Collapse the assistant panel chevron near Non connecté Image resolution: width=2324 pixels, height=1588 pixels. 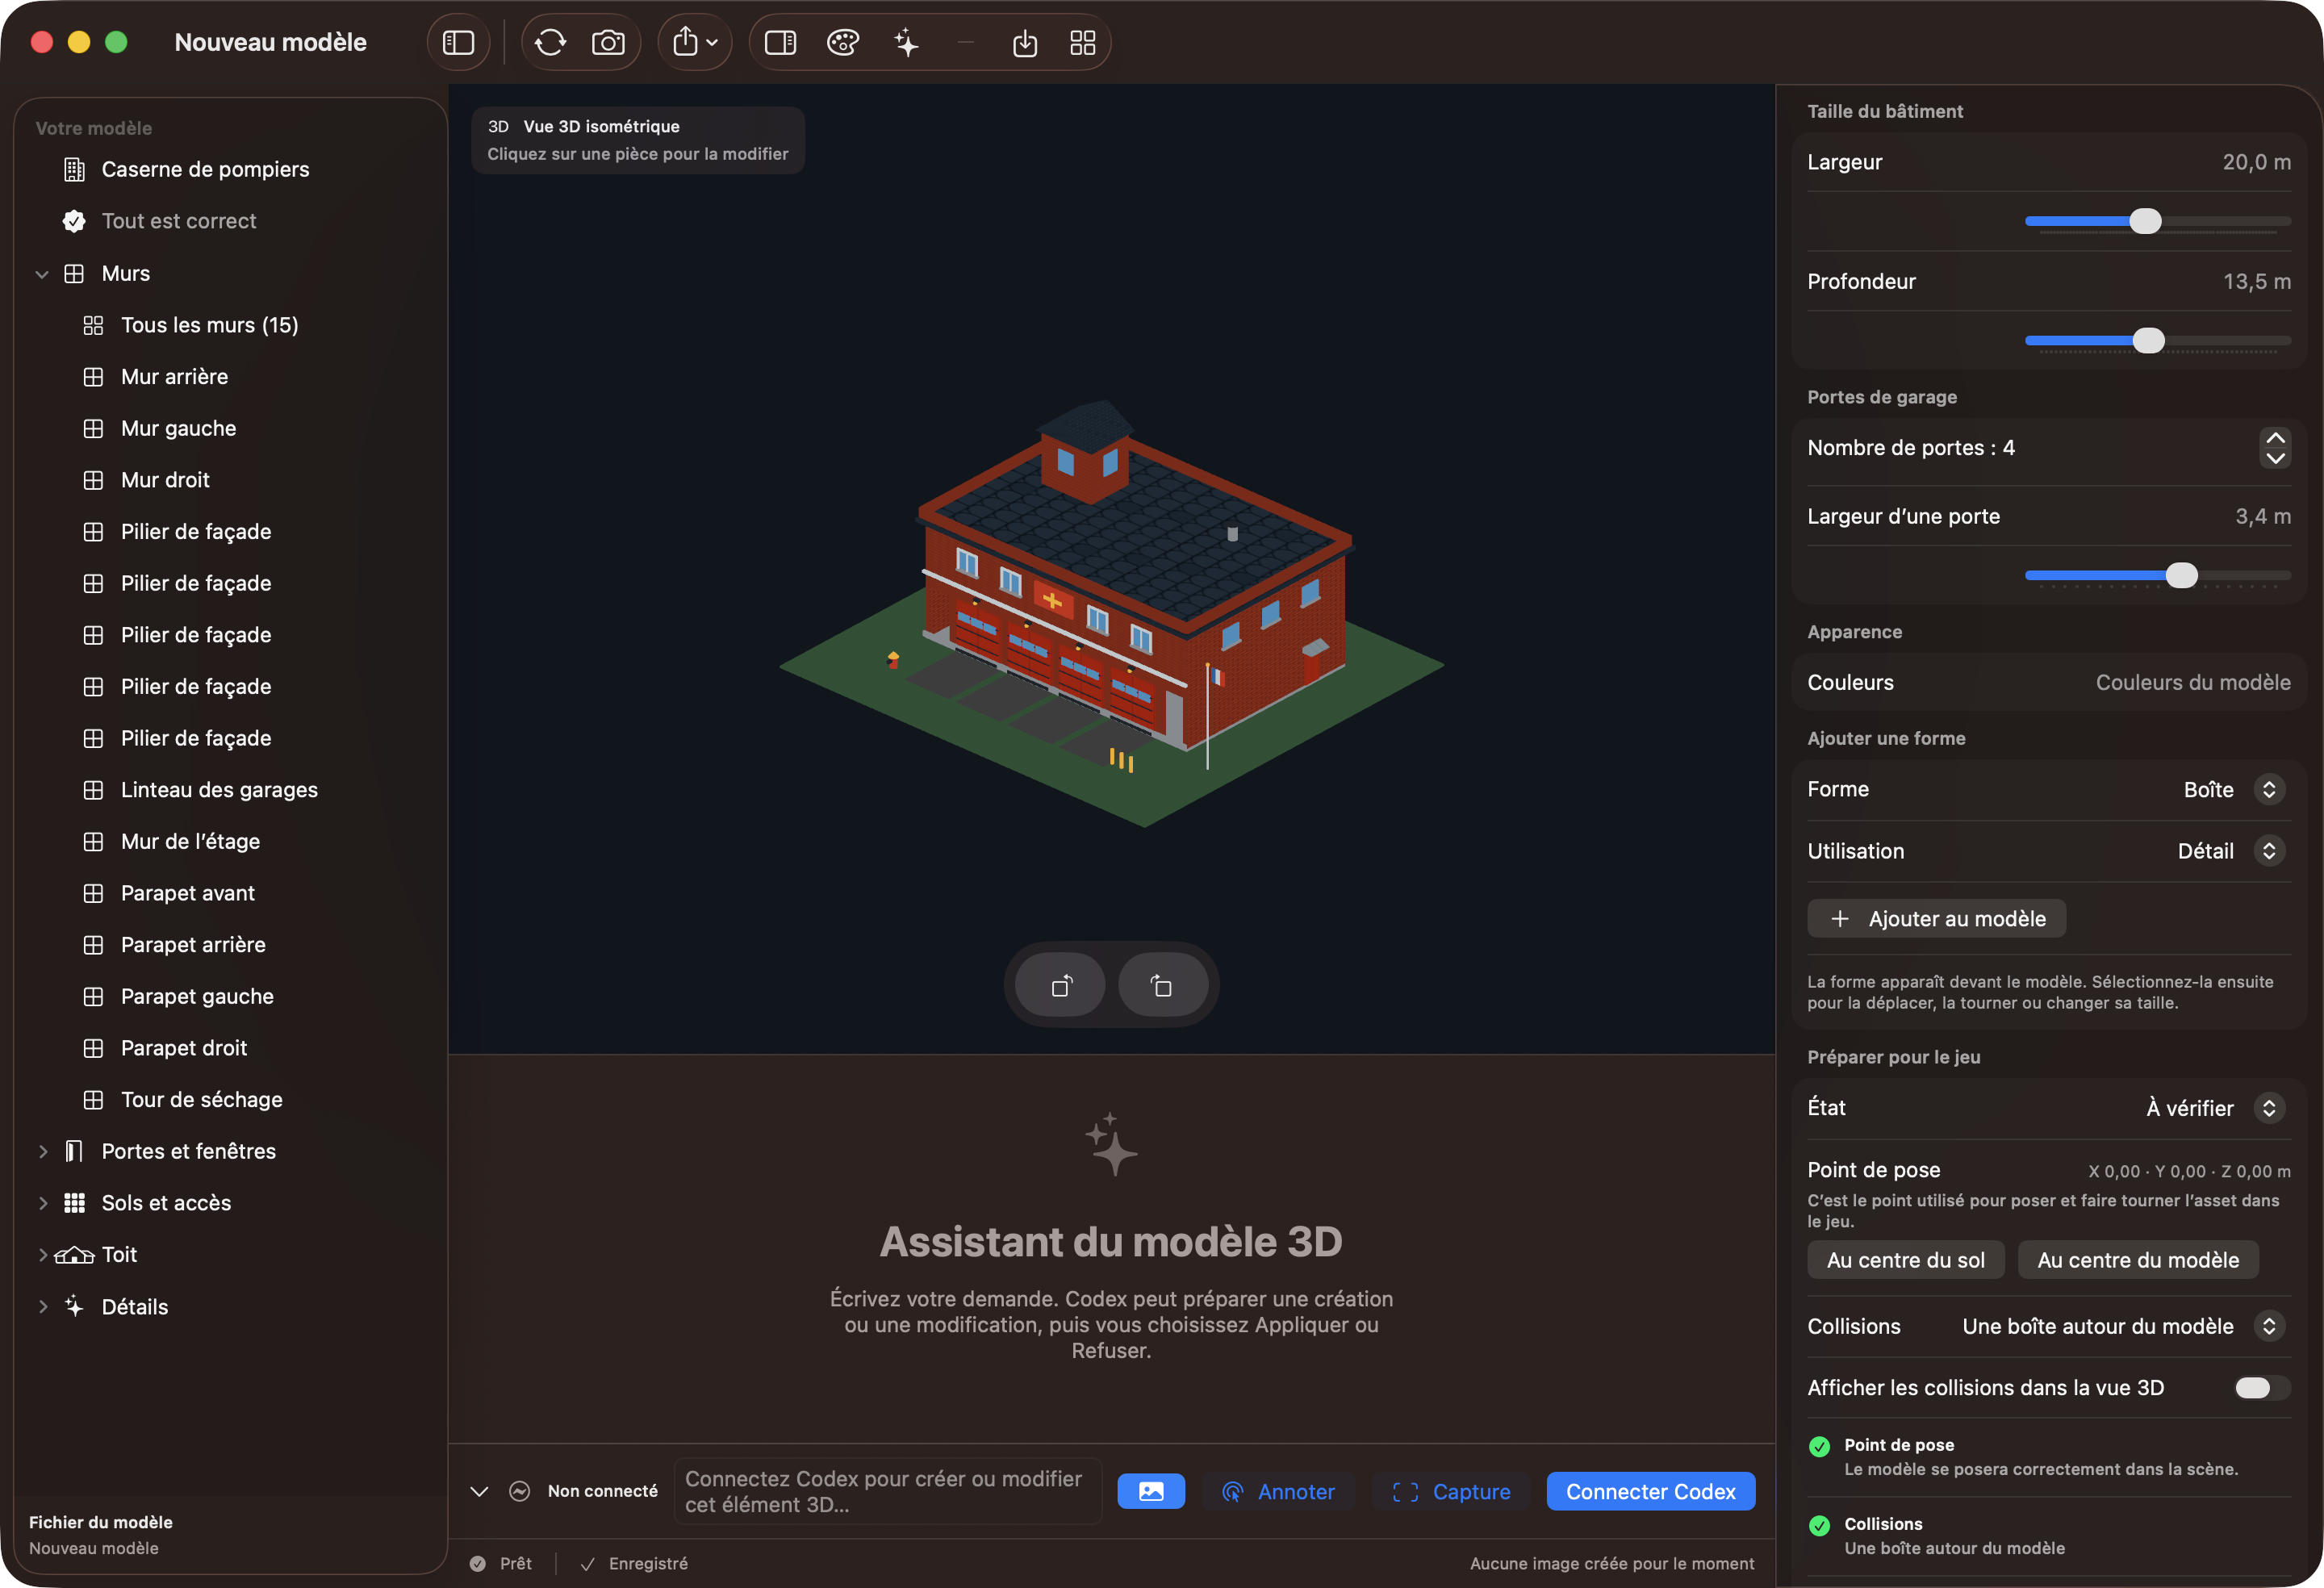(479, 1491)
